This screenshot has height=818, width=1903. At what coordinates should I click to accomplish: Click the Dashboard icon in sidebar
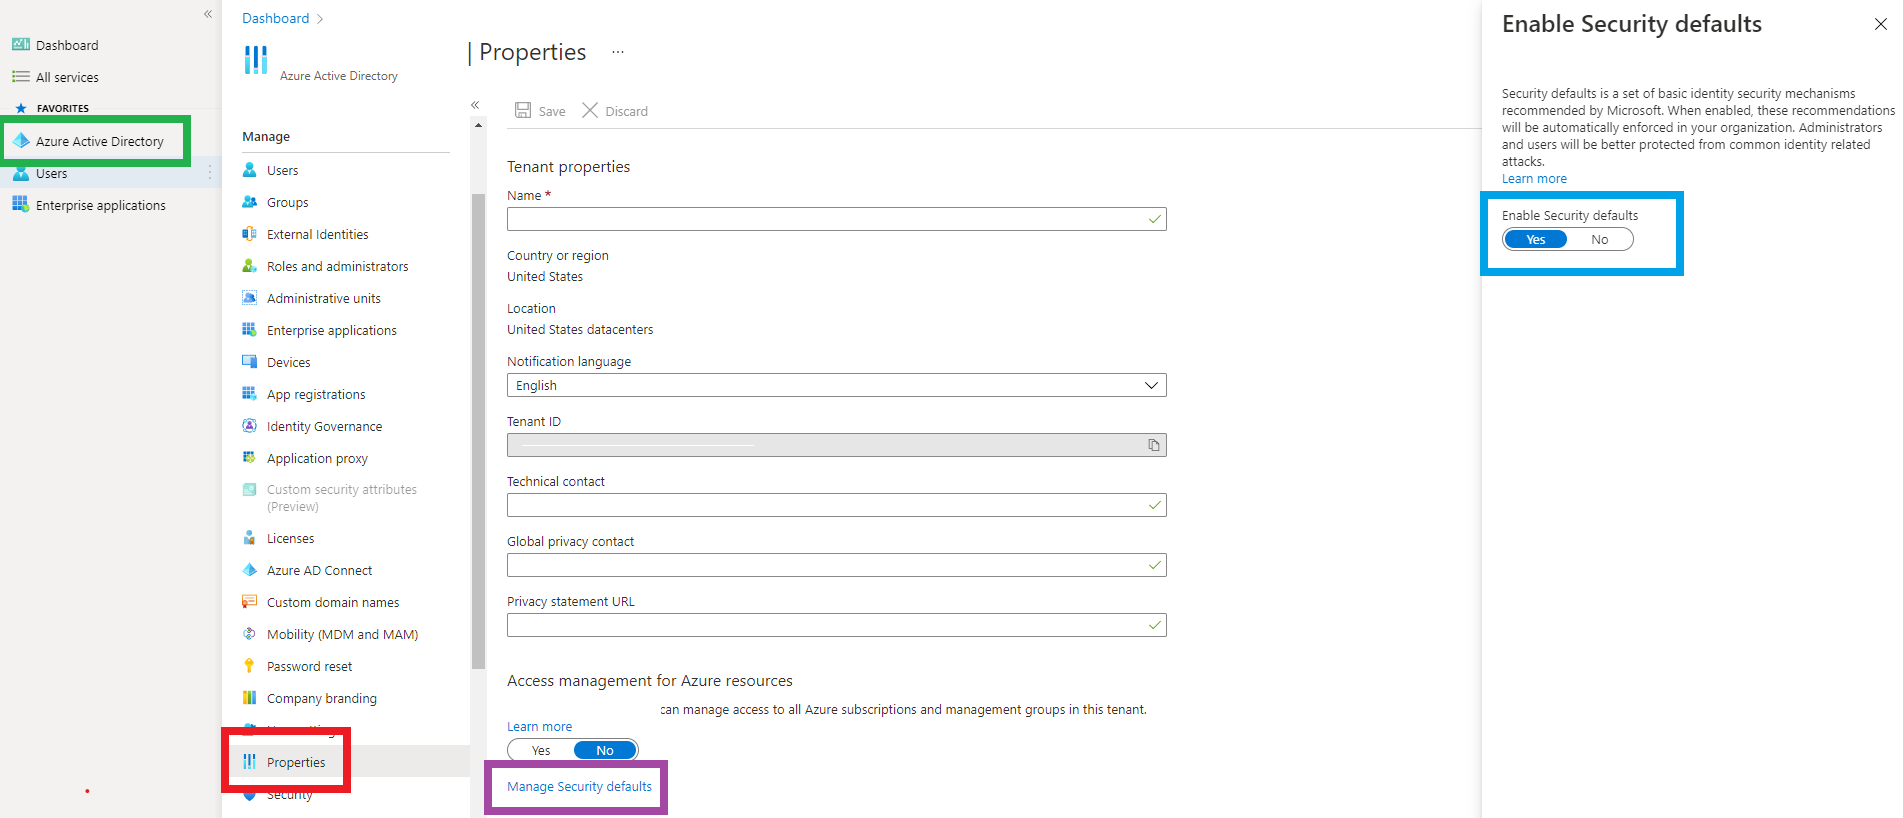tap(21, 45)
